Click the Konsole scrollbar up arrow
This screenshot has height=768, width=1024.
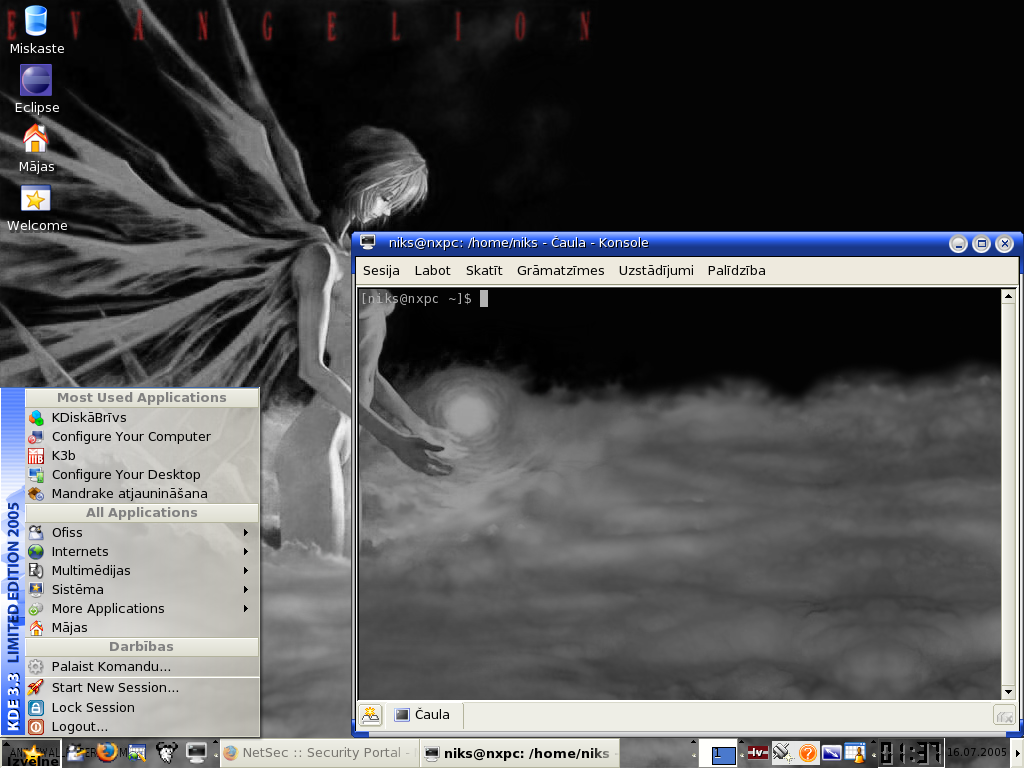click(1008, 296)
